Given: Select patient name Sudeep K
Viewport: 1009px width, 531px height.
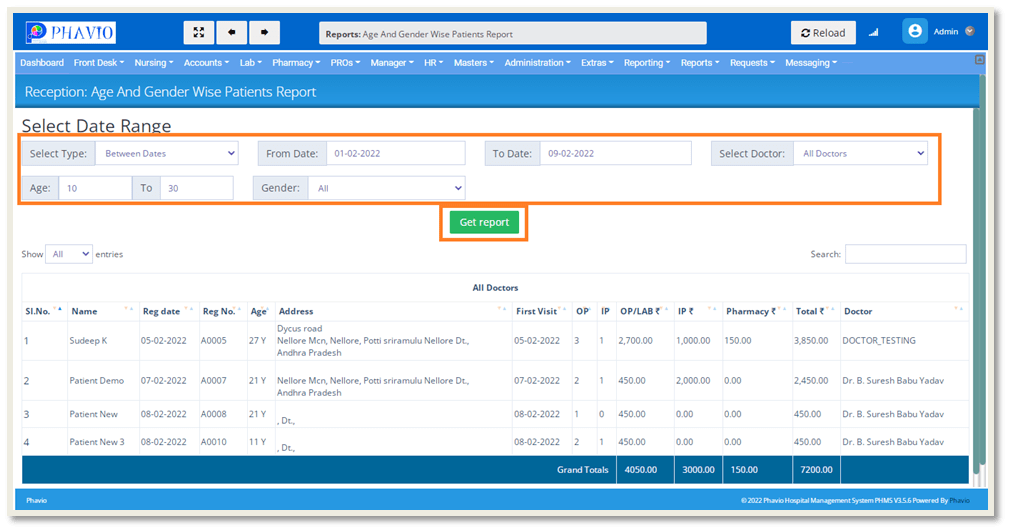Looking at the screenshot, I should coord(88,340).
